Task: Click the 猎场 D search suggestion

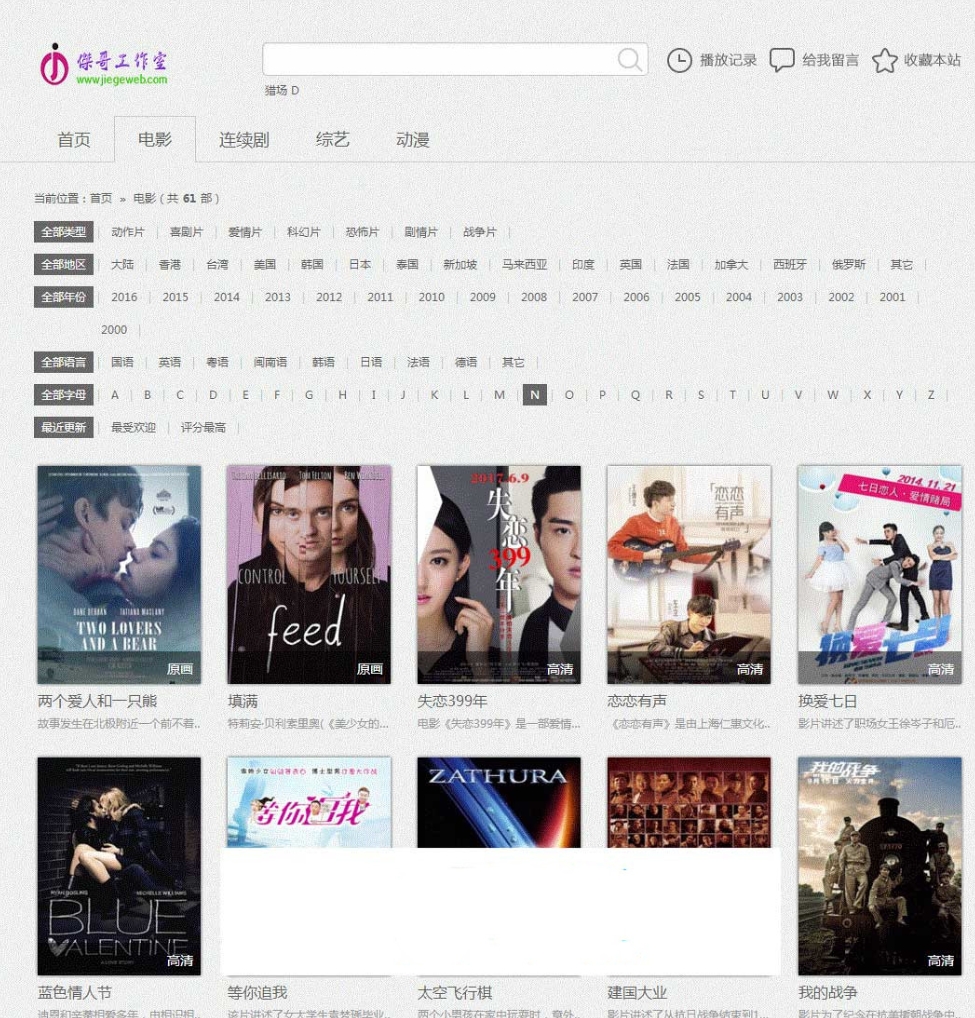Action: click(282, 90)
